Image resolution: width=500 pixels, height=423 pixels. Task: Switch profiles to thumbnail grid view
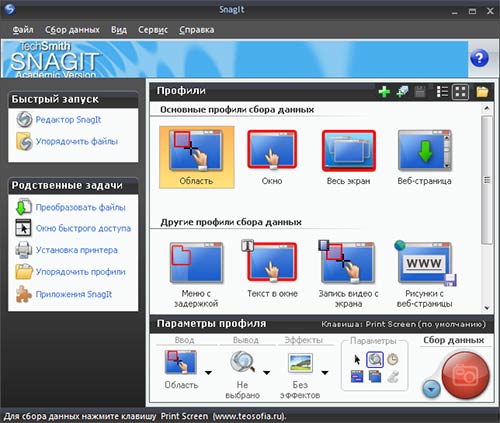tap(460, 92)
